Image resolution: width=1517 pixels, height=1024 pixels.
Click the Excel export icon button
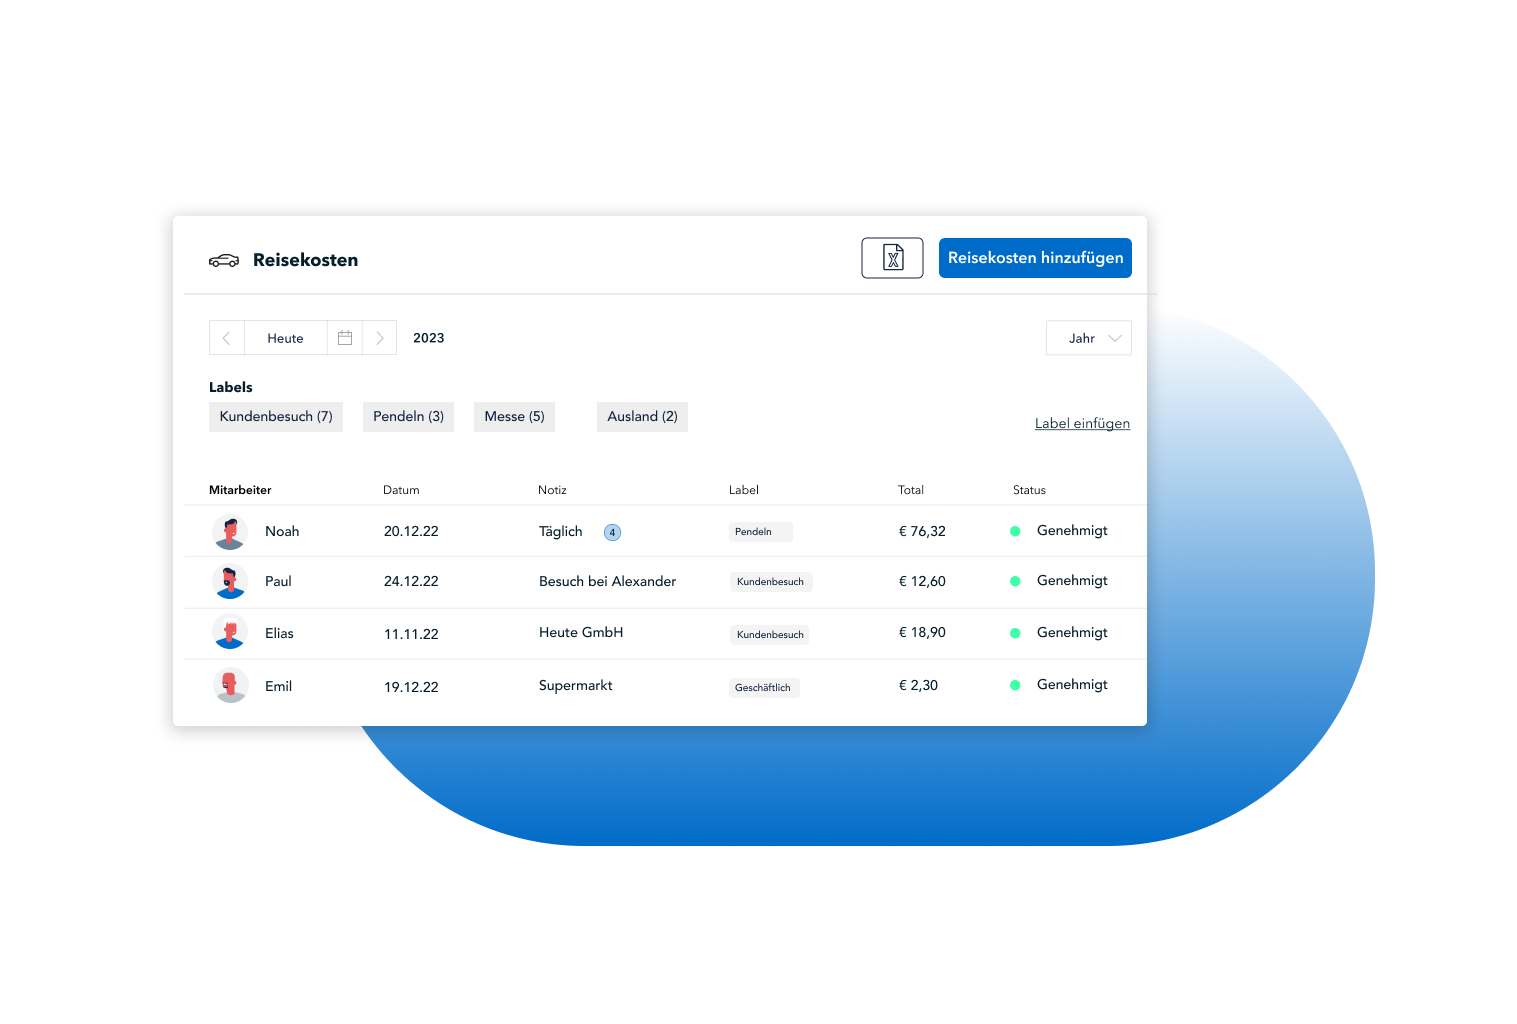point(892,258)
